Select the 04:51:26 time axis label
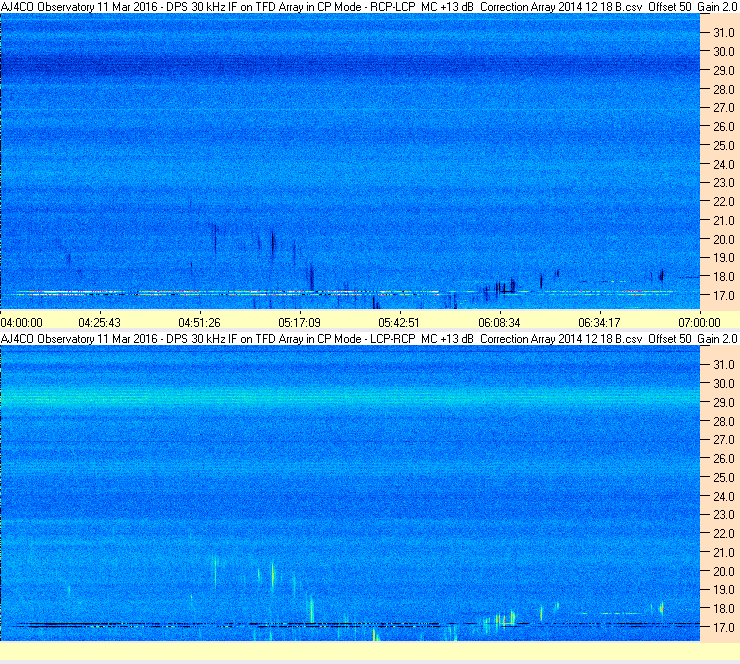Screen dimensions: 740x664 (200, 323)
